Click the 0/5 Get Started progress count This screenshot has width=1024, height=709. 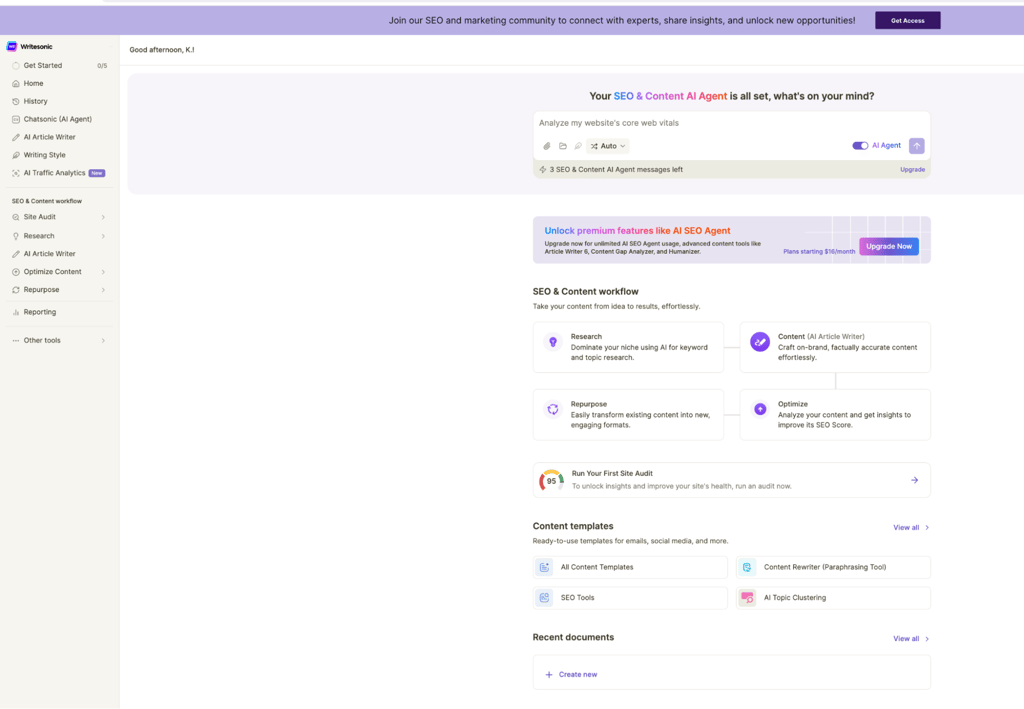102,66
